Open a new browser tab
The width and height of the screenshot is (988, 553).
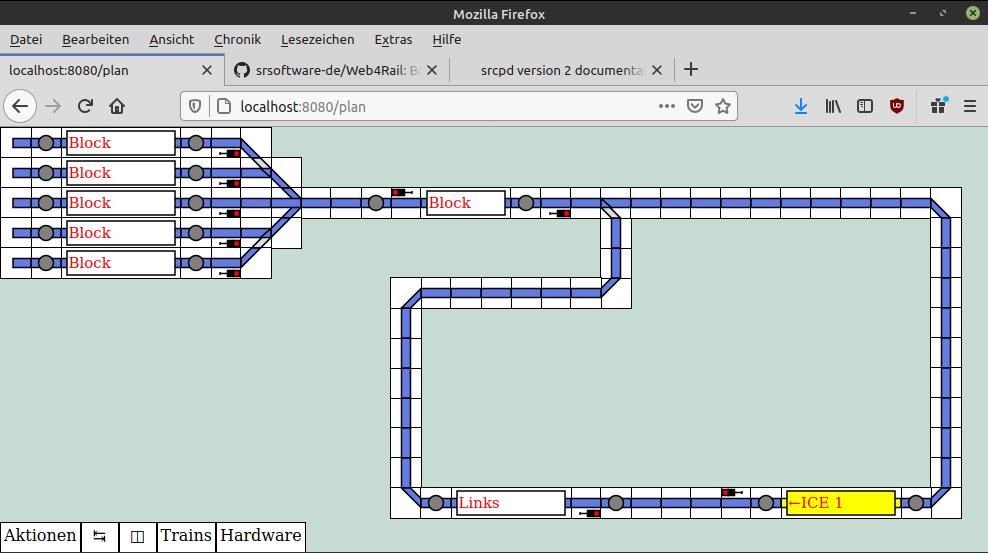point(690,70)
